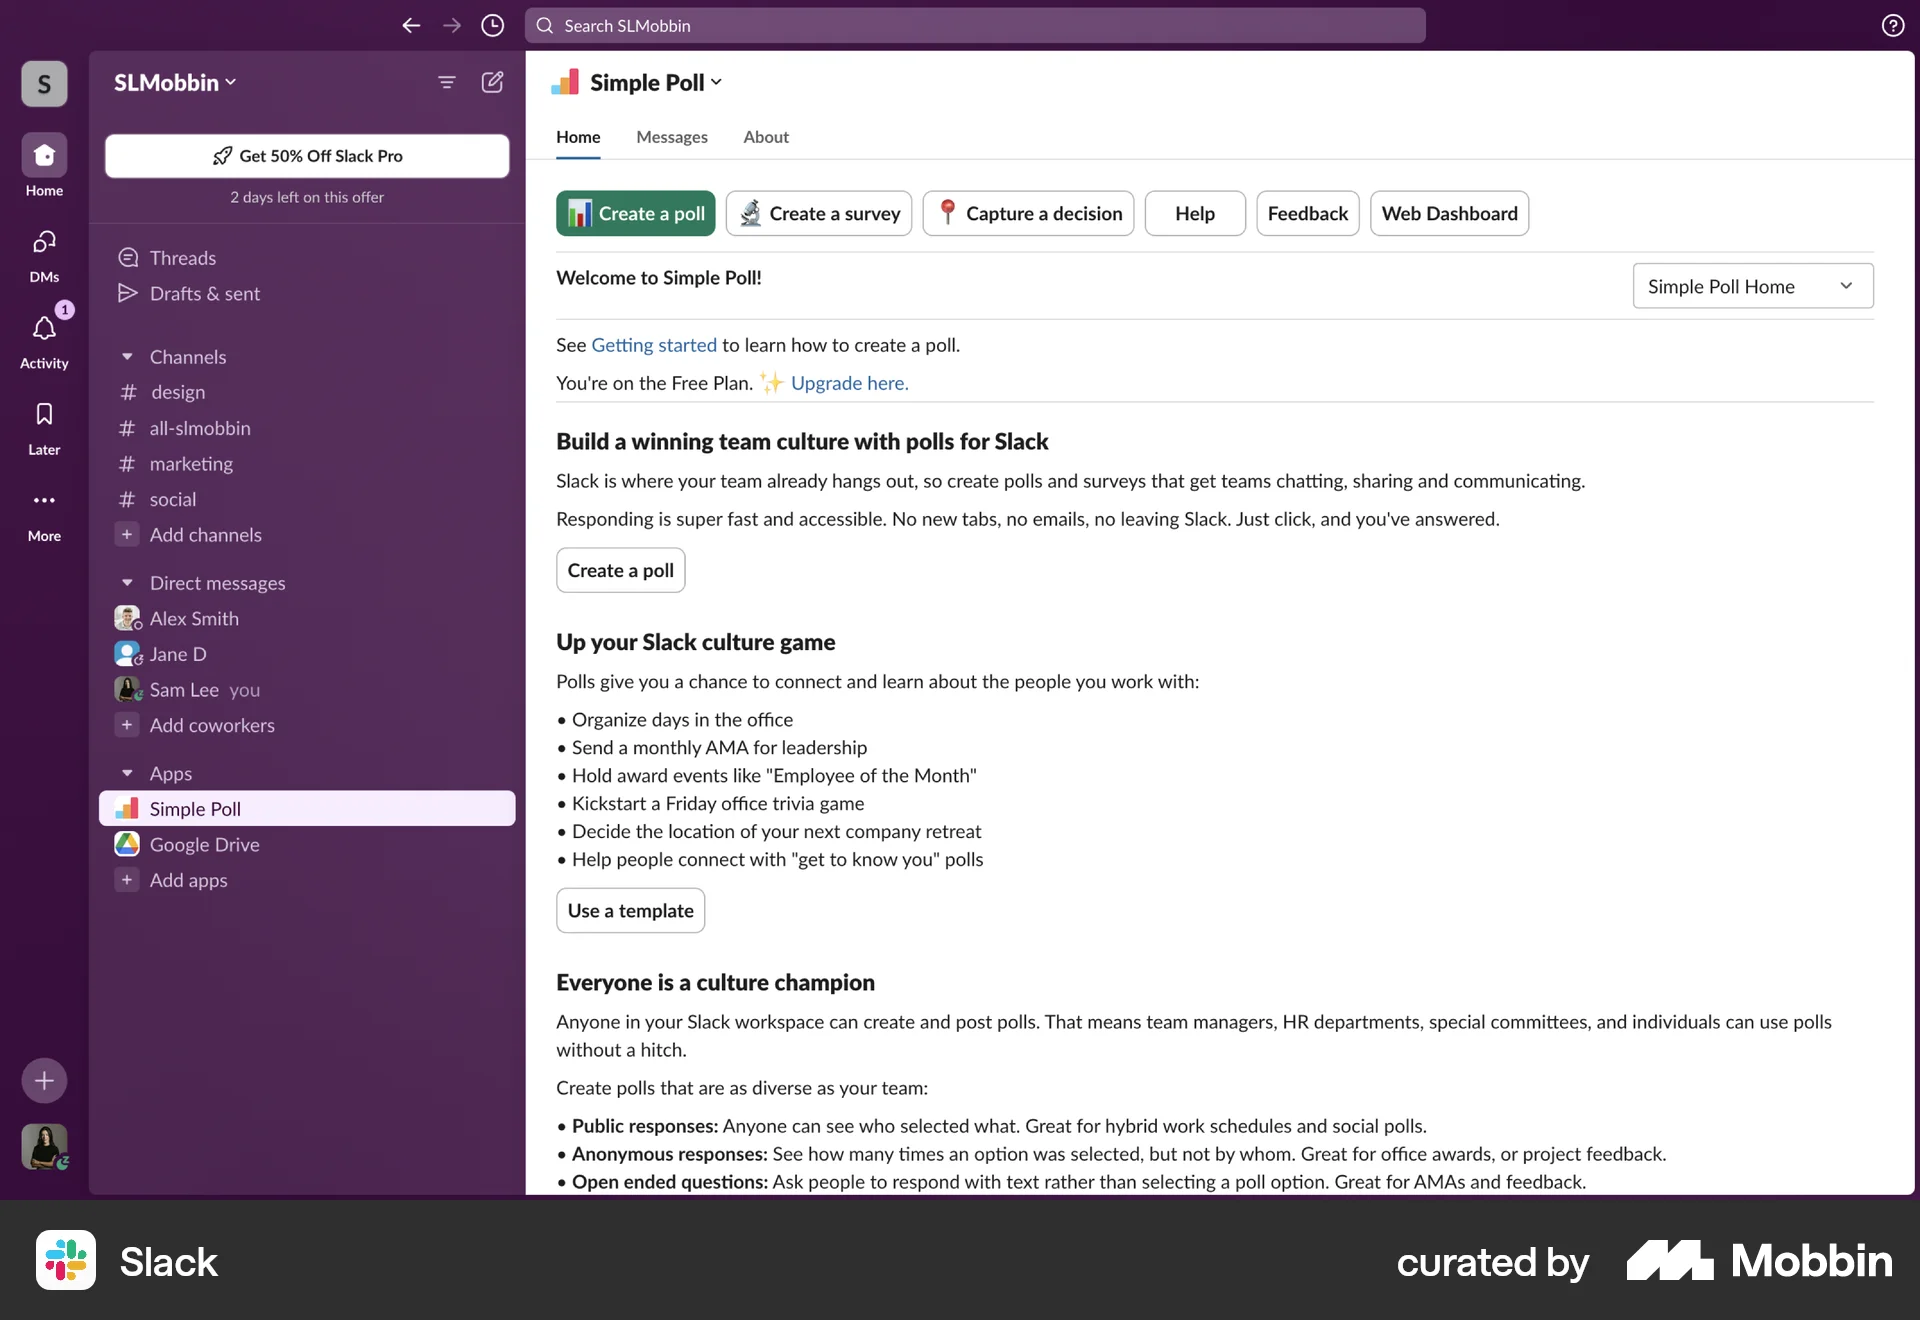Start a new message with compose icon

(491, 82)
